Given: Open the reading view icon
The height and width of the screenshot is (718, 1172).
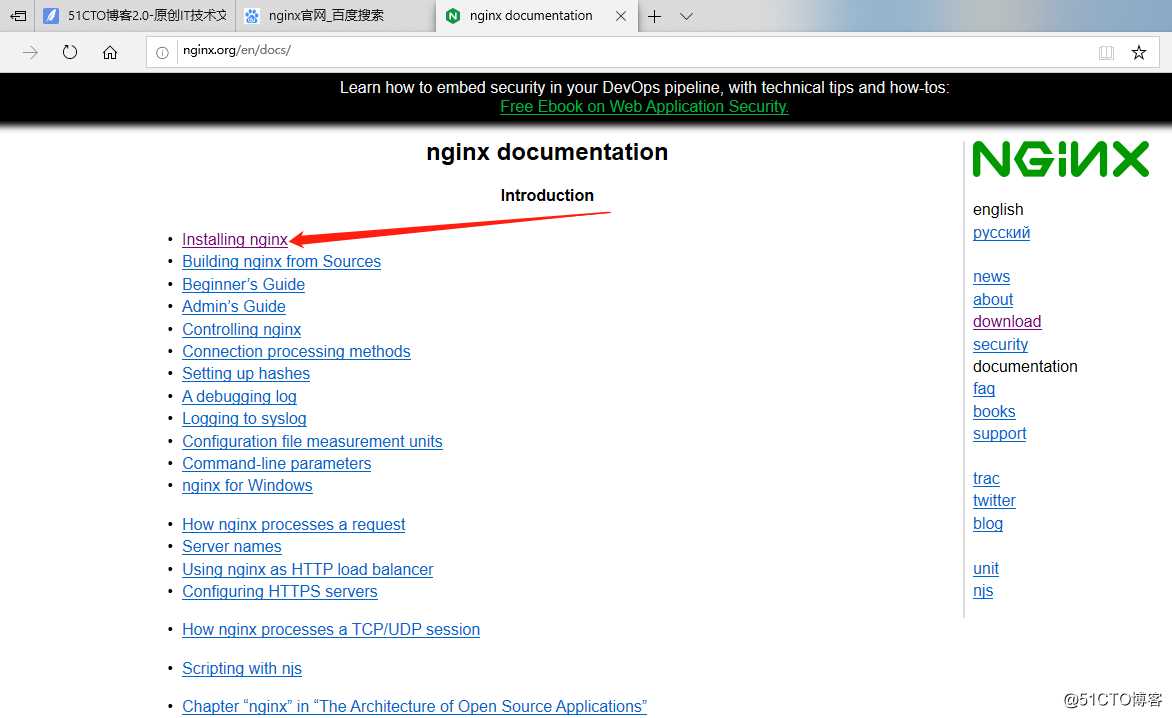Looking at the screenshot, I should click(x=1106, y=52).
